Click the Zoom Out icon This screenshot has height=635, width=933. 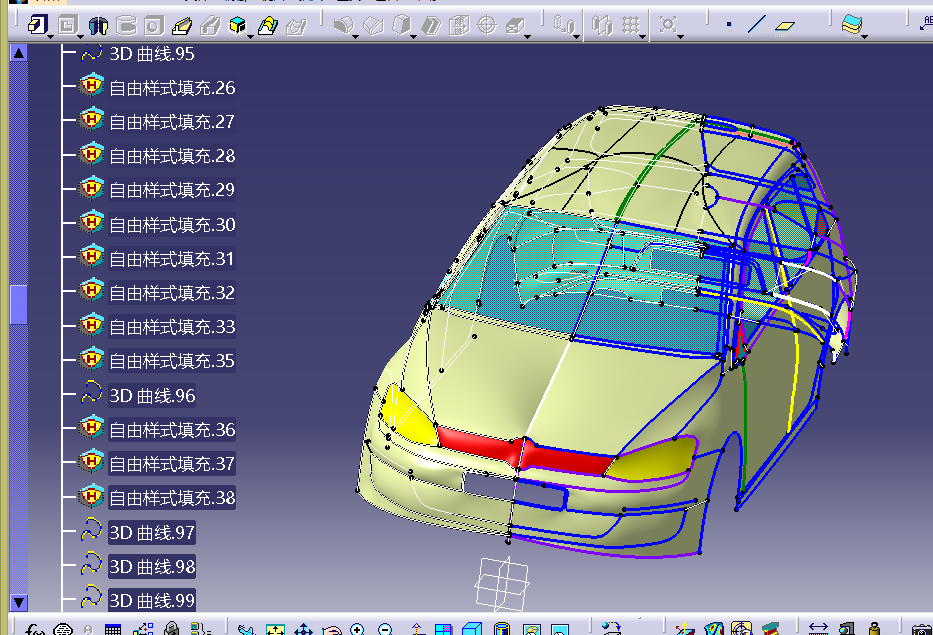click(385, 629)
